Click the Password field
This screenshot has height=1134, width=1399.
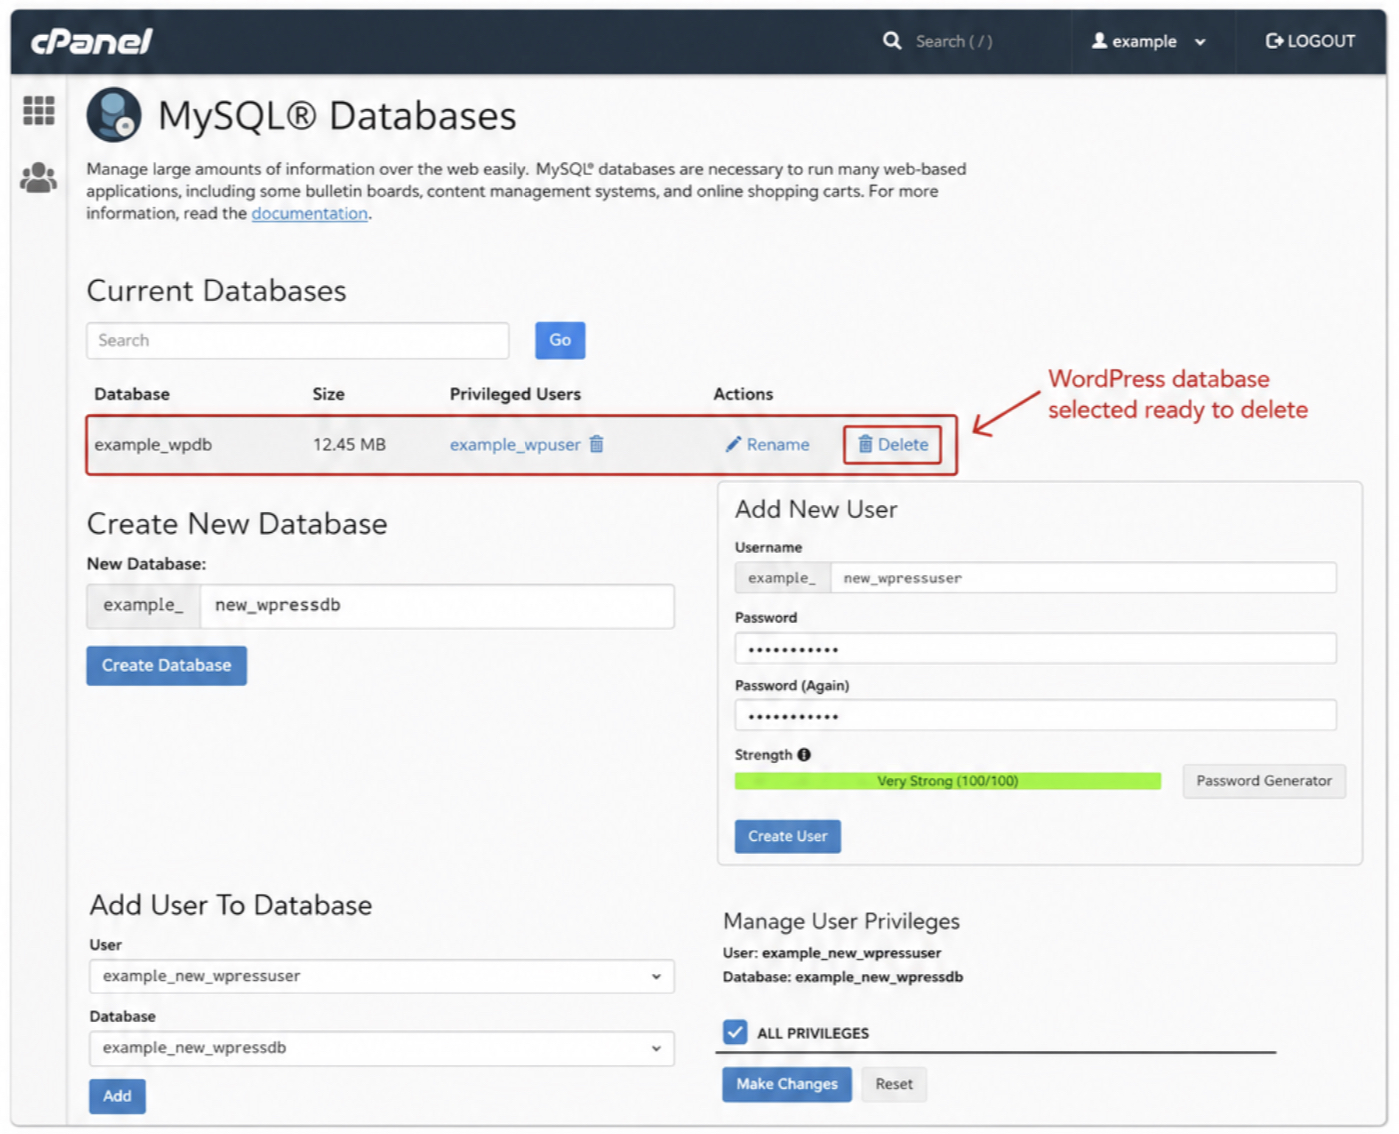tap(1035, 649)
